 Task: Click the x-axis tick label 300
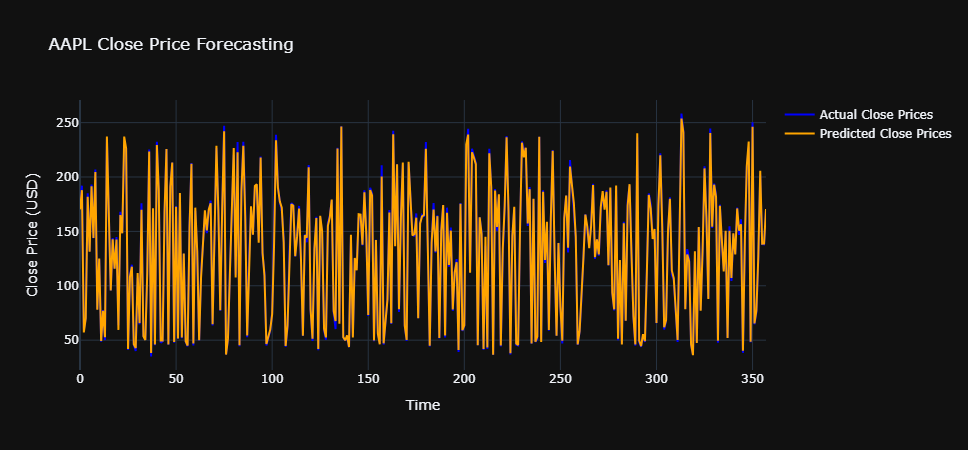tap(656, 377)
